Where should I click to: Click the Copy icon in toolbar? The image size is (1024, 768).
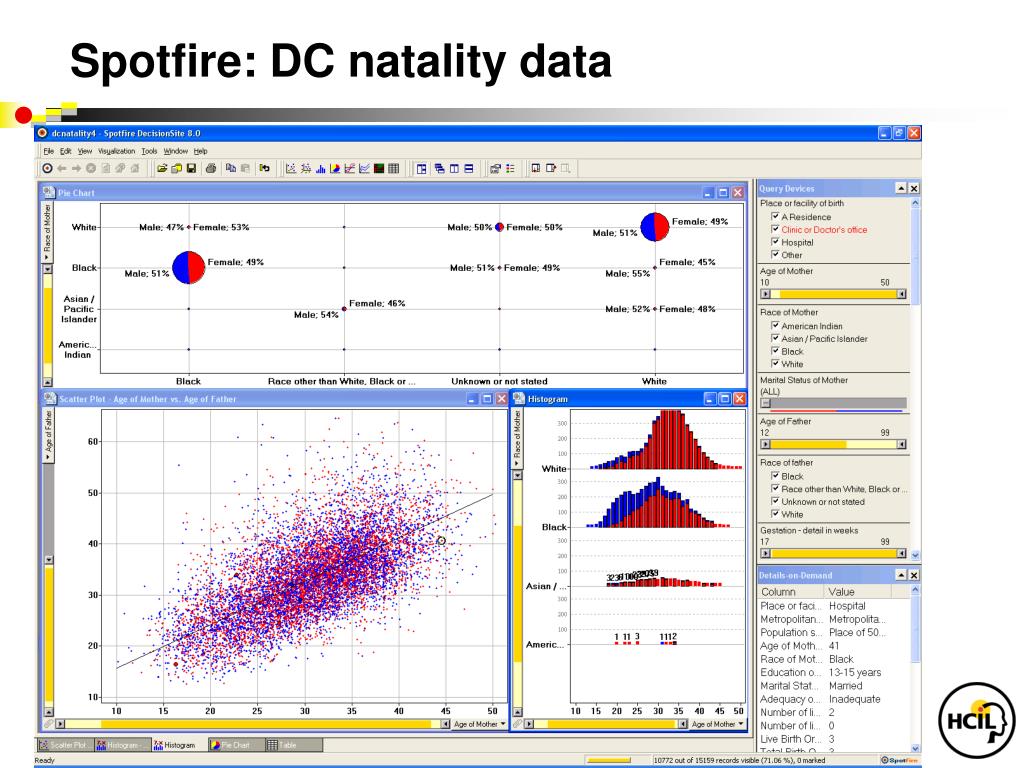(x=231, y=168)
